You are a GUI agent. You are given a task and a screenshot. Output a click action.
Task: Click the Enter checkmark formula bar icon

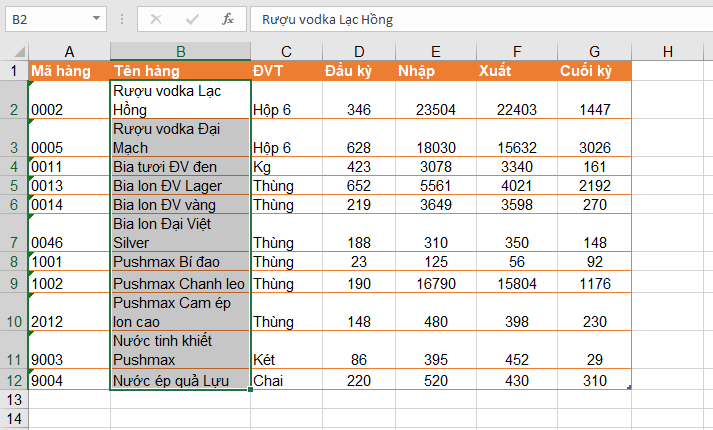(192, 19)
